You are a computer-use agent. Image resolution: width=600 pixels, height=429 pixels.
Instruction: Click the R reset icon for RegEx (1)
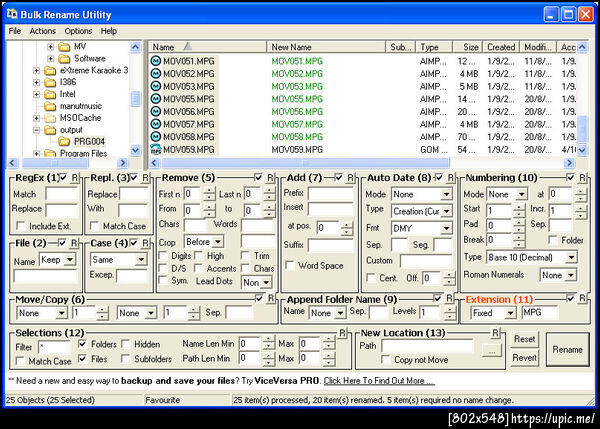pos(76,177)
